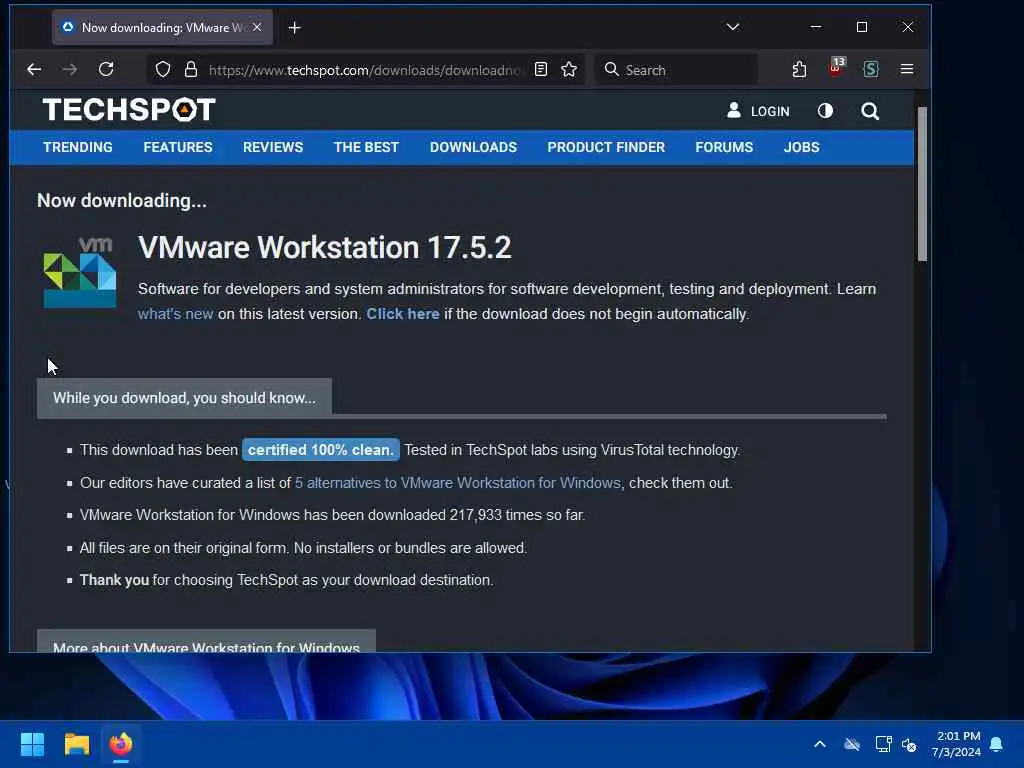Screen dimensions: 1024x768
Task: Go back using the browser back arrow
Action: 34,69
